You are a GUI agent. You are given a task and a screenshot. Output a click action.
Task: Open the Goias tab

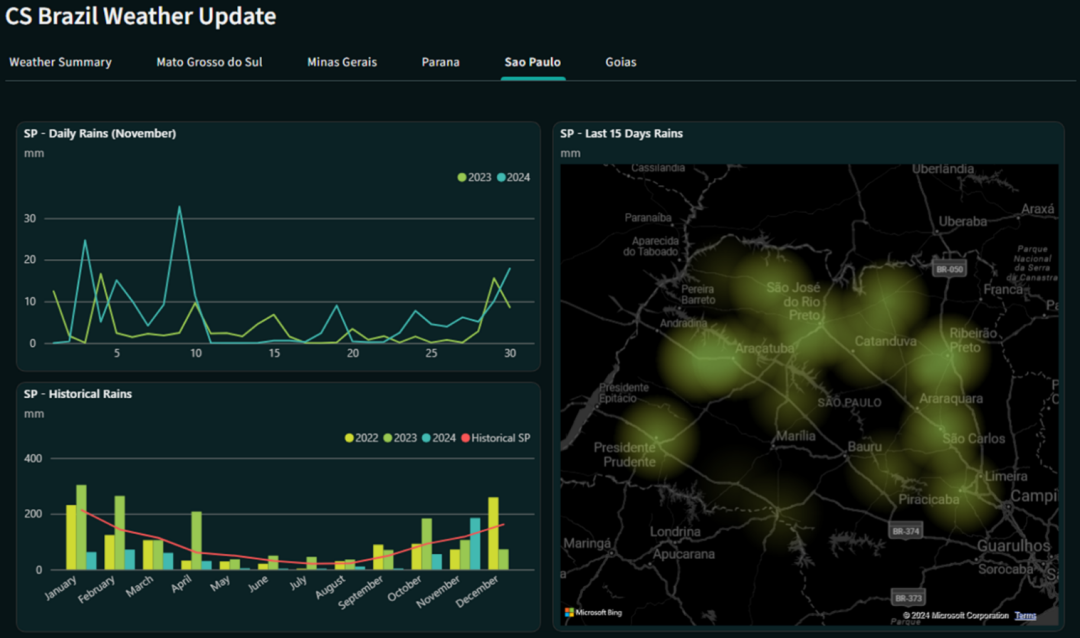click(620, 62)
